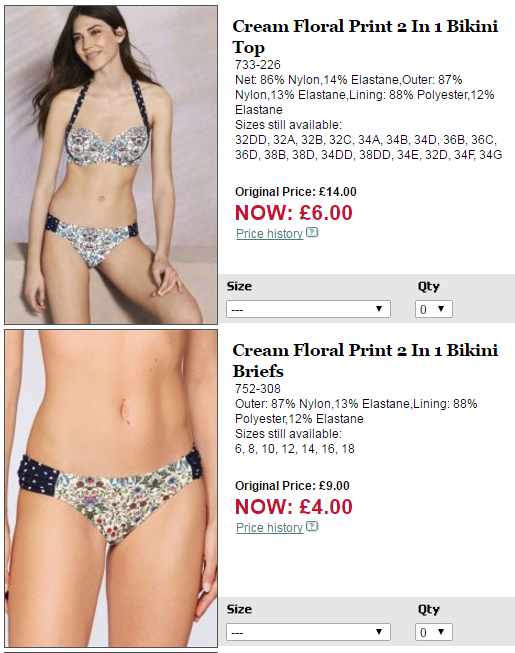Image resolution: width=515 pixels, height=653 pixels.
Task: Click product code 752-308
Action: 258,389
